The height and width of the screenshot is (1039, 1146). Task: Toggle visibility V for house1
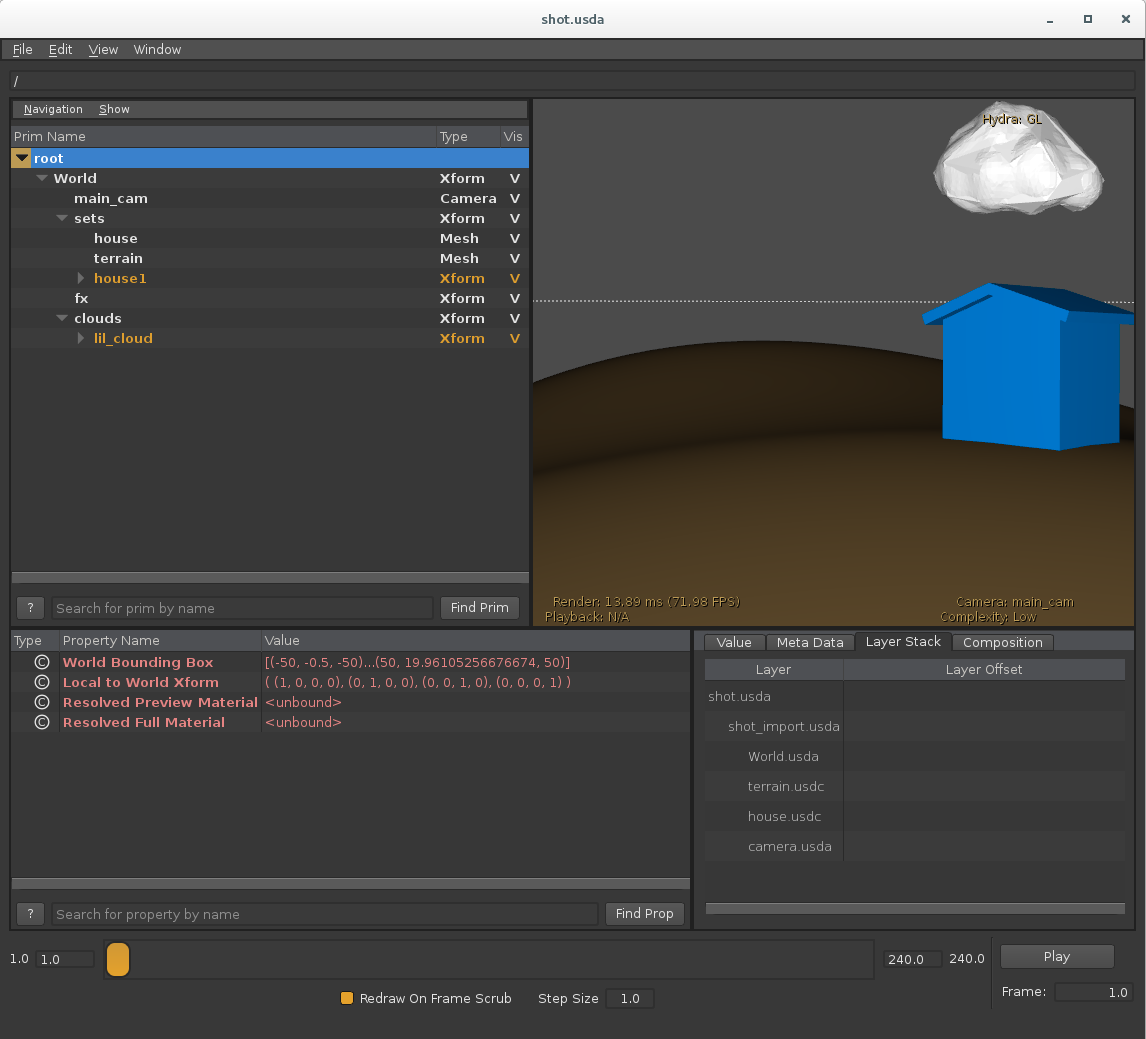click(515, 278)
